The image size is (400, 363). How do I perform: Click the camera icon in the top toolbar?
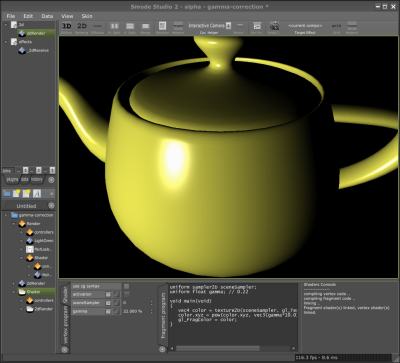[274, 26]
